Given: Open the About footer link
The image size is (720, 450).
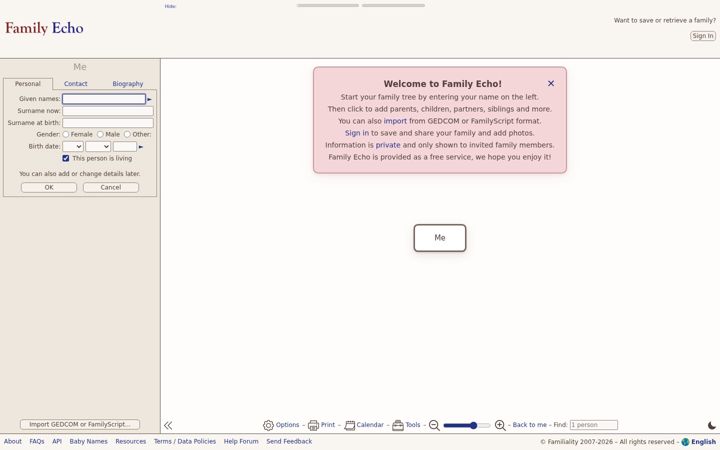Looking at the screenshot, I should click(x=13, y=441).
